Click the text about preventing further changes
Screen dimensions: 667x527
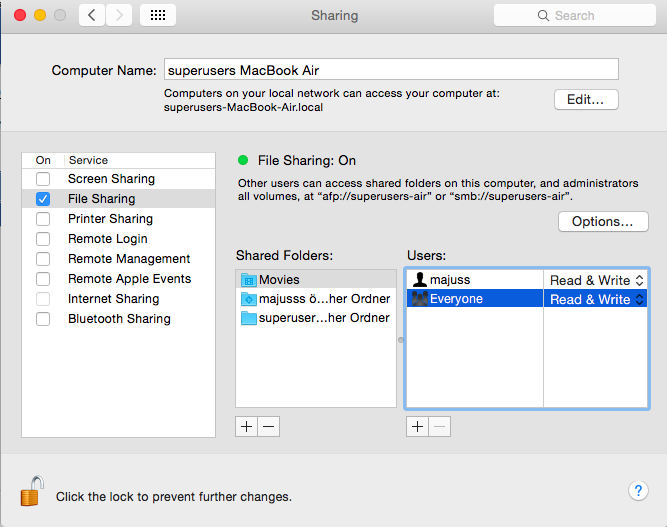click(x=174, y=497)
